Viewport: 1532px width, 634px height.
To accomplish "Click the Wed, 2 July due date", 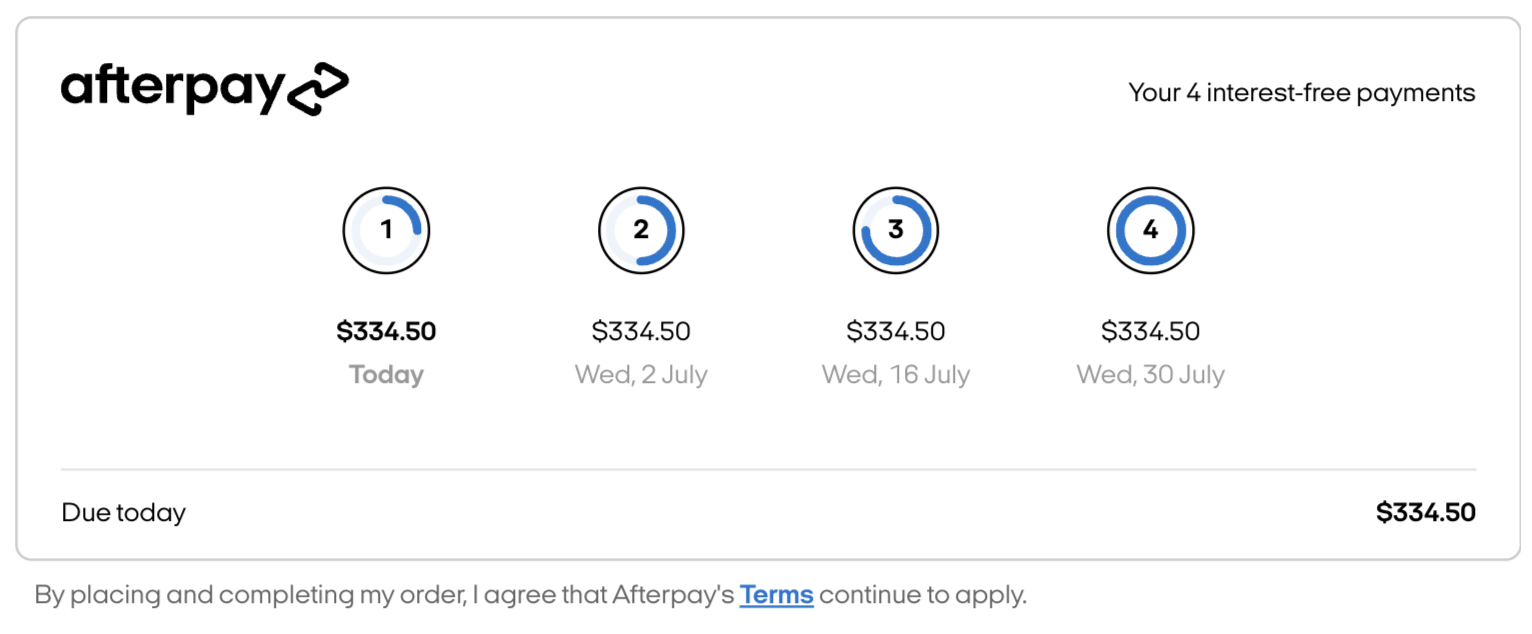I will [x=641, y=374].
